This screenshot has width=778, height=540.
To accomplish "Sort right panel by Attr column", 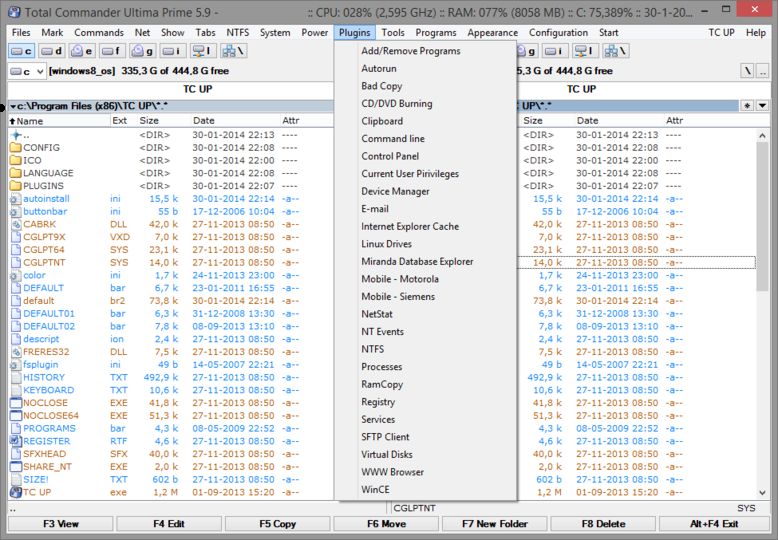I will pyautogui.click(x=714, y=121).
